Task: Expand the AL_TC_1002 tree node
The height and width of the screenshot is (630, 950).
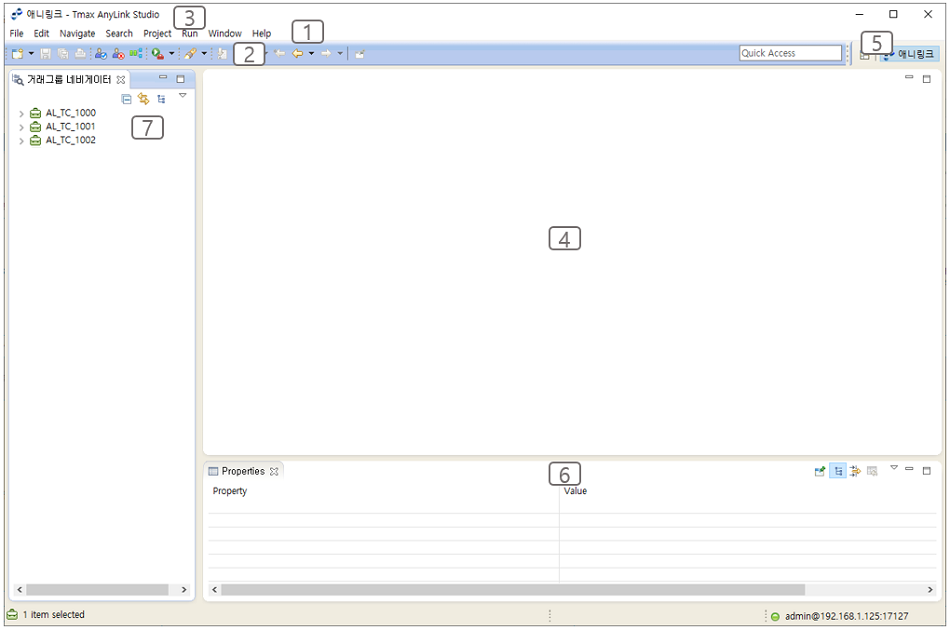Action: coord(21,141)
